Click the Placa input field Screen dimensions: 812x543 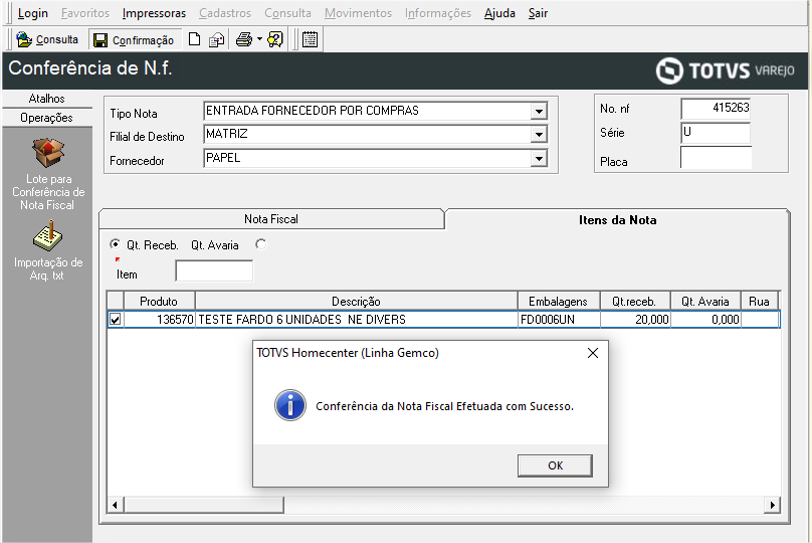[716, 157]
